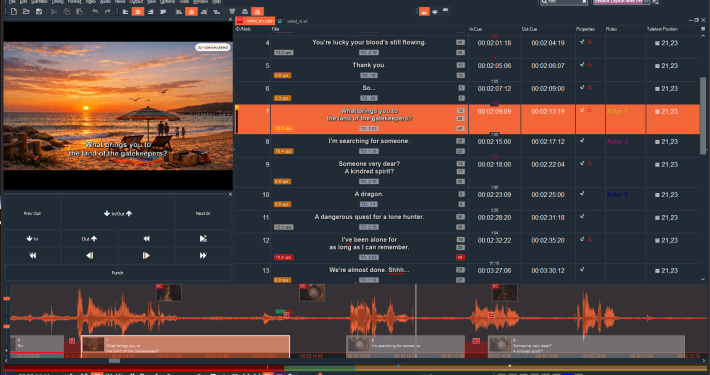This screenshot has width=710, height=375.
Task: Click the Prev Out button
Action: pyautogui.click(x=32, y=213)
